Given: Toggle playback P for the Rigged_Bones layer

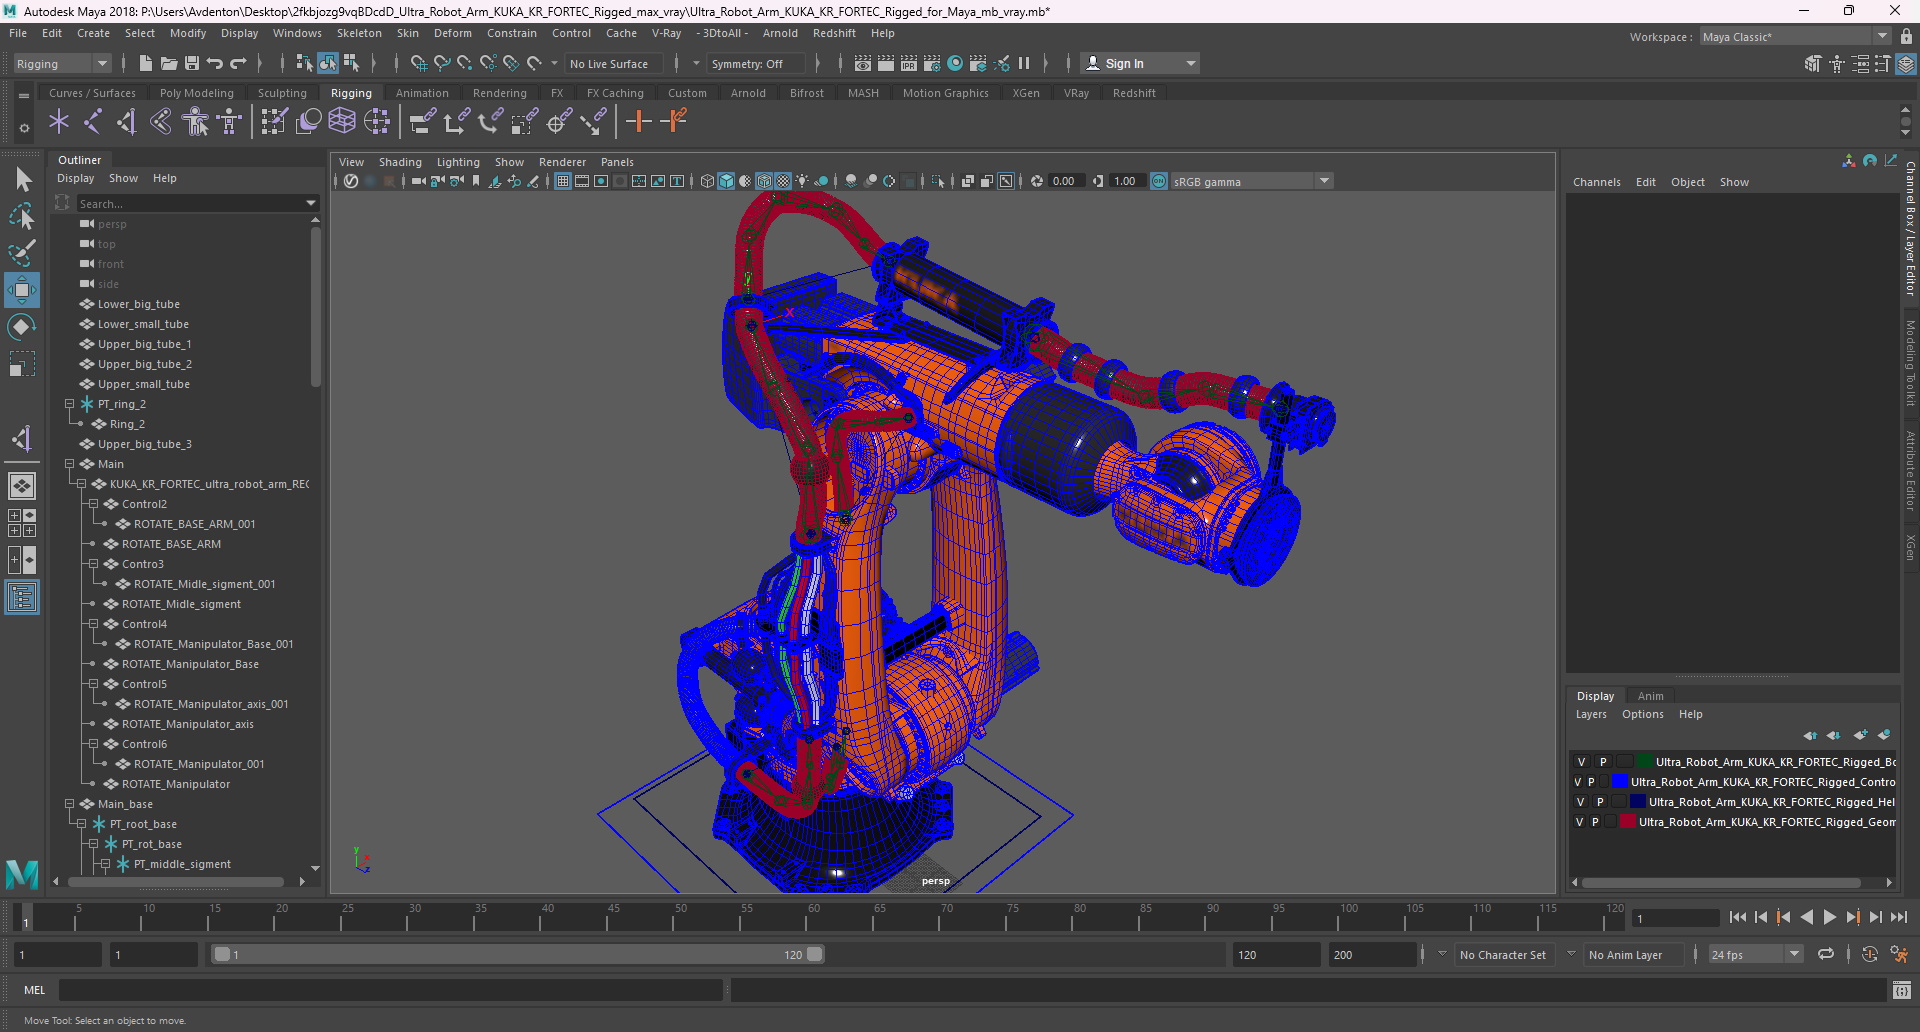Looking at the screenshot, I should (1603, 762).
